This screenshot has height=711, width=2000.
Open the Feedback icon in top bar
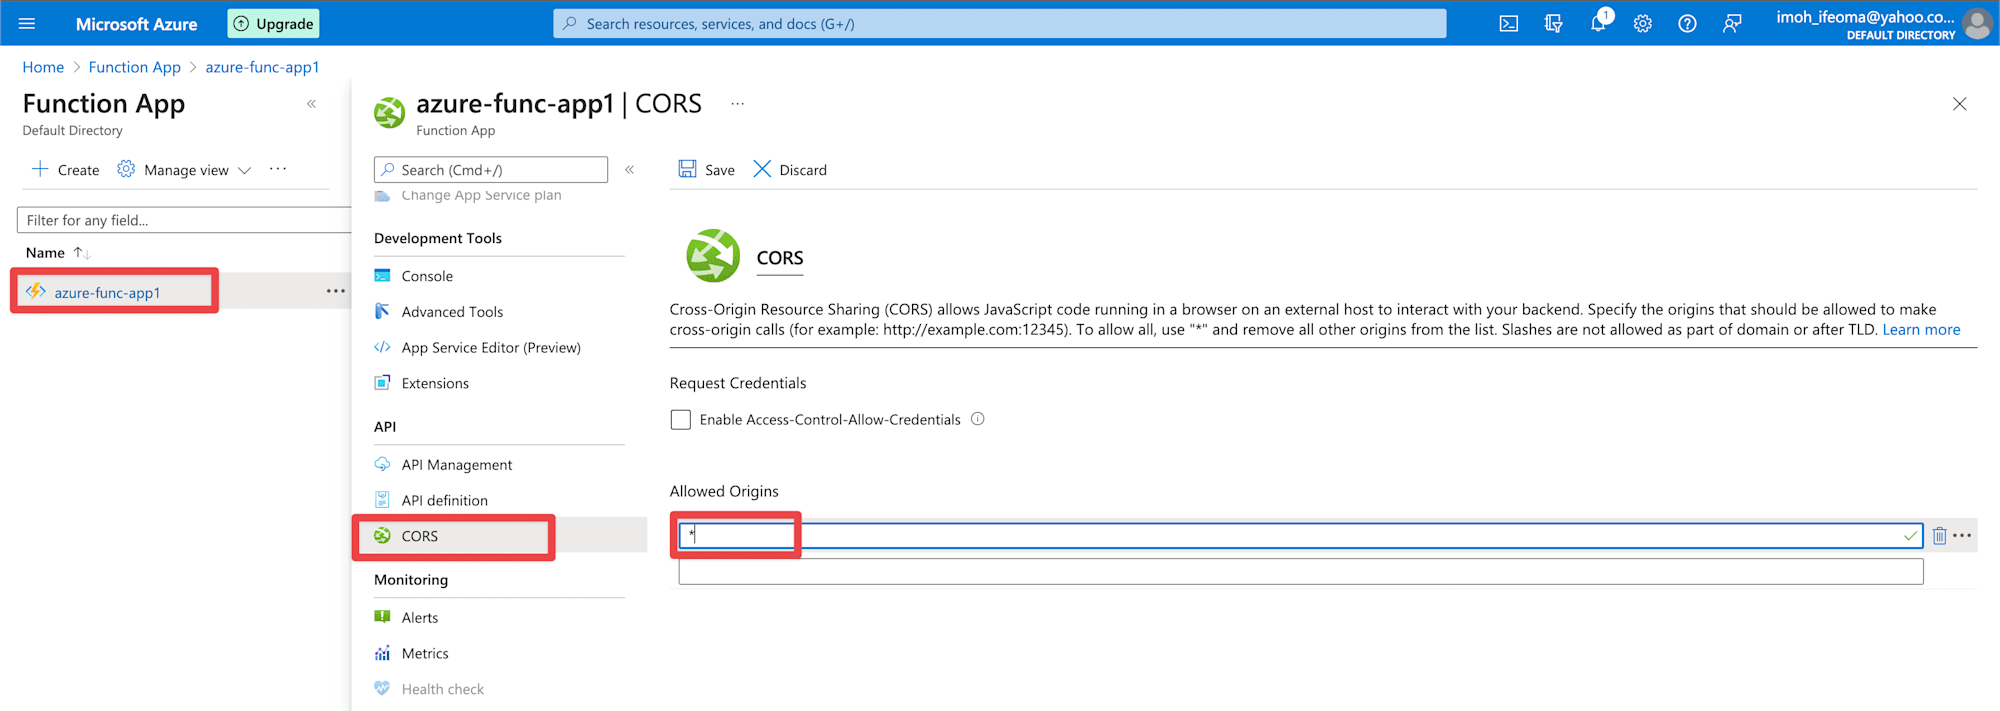pyautogui.click(x=1732, y=24)
